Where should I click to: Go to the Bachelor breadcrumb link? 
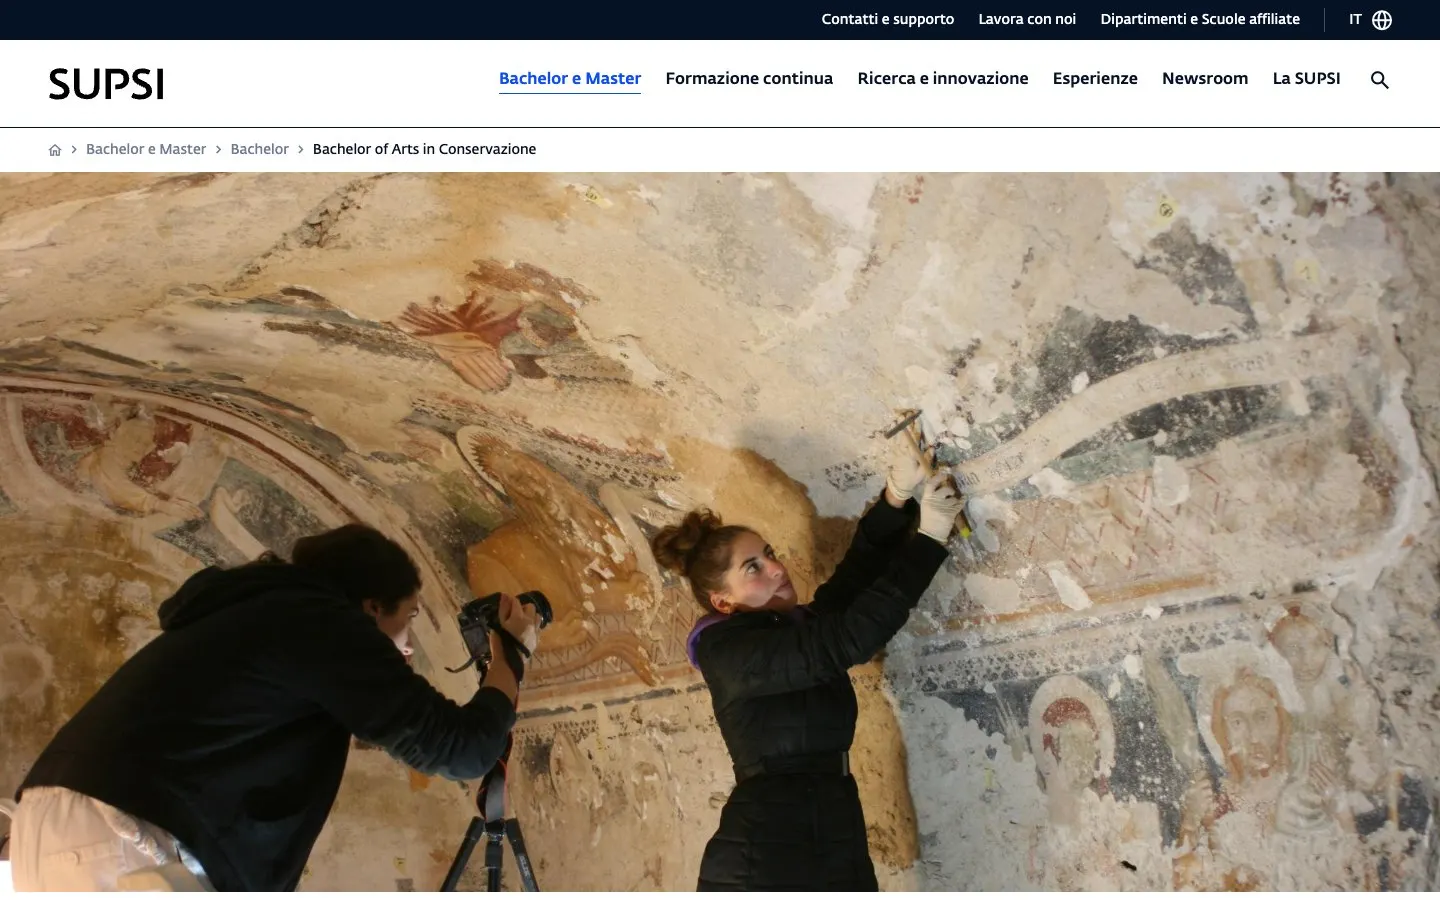pyautogui.click(x=259, y=149)
